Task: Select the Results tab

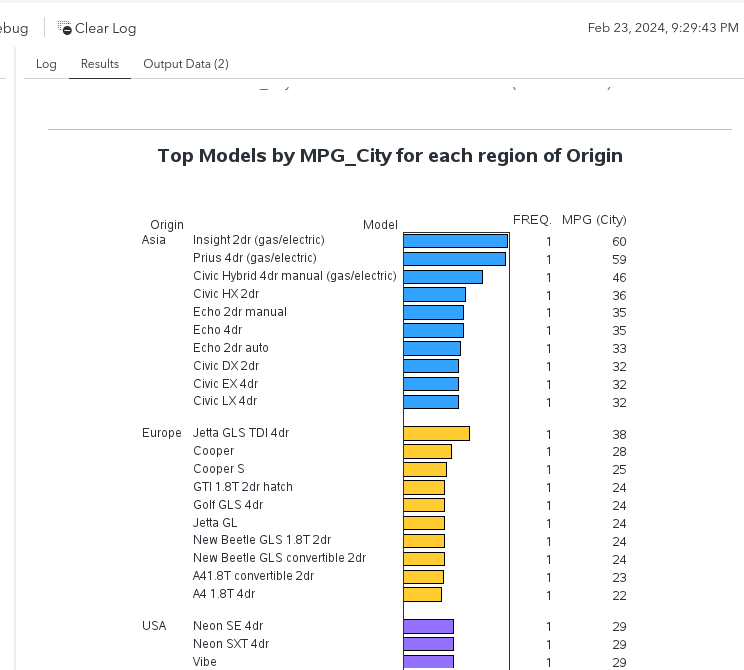Action: click(x=100, y=64)
